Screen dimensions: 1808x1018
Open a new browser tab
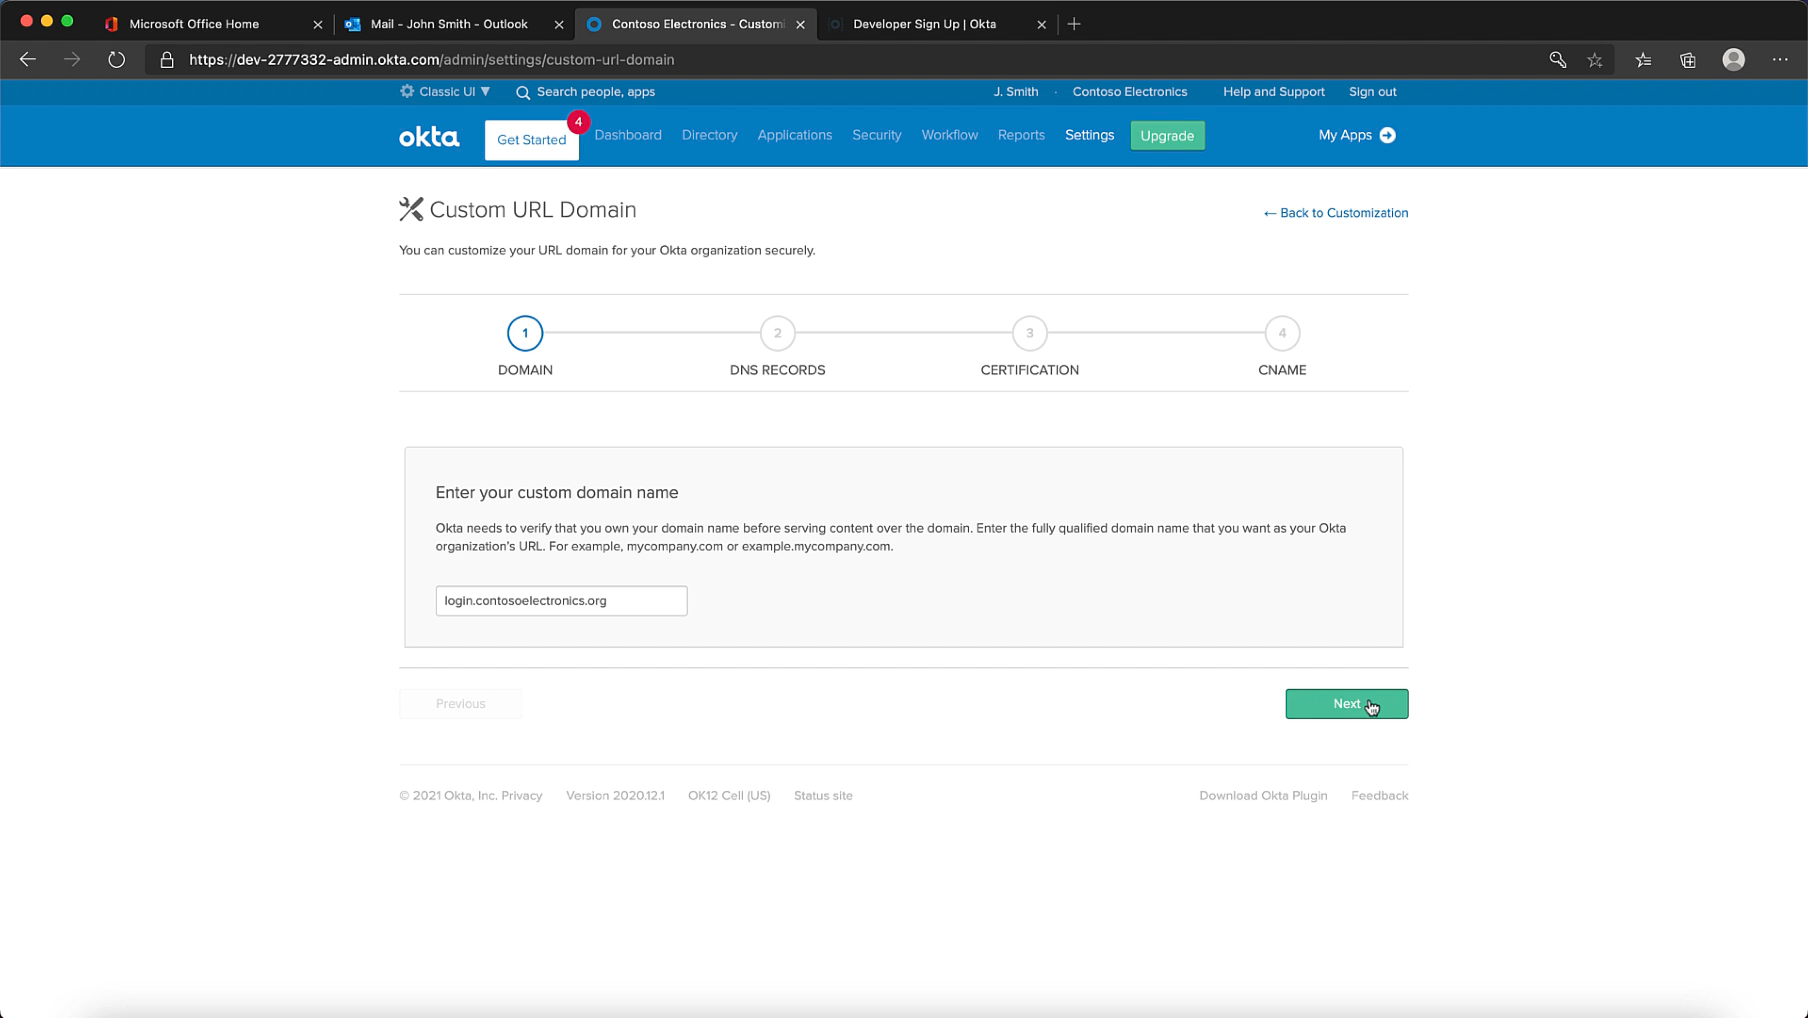[x=1074, y=24]
